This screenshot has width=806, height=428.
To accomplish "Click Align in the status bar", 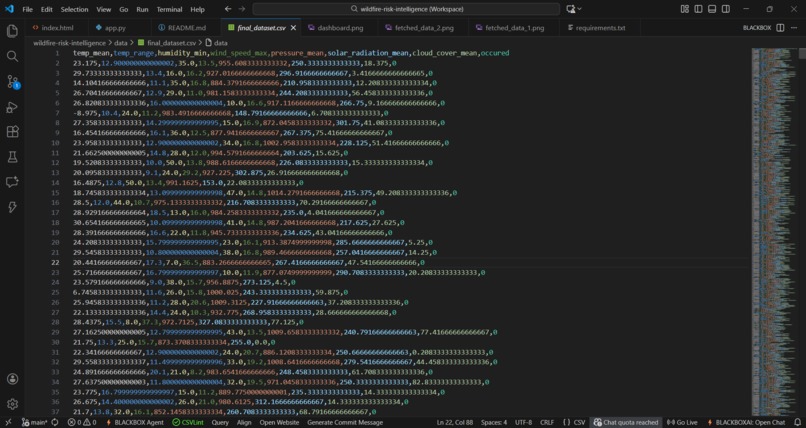I will pyautogui.click(x=244, y=422).
